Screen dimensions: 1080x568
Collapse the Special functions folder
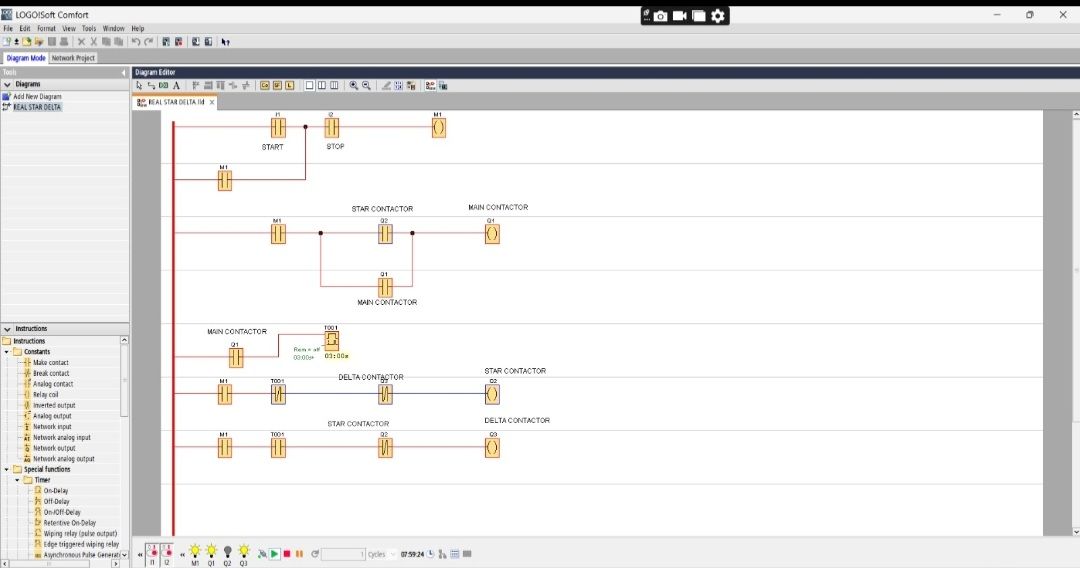point(7,470)
